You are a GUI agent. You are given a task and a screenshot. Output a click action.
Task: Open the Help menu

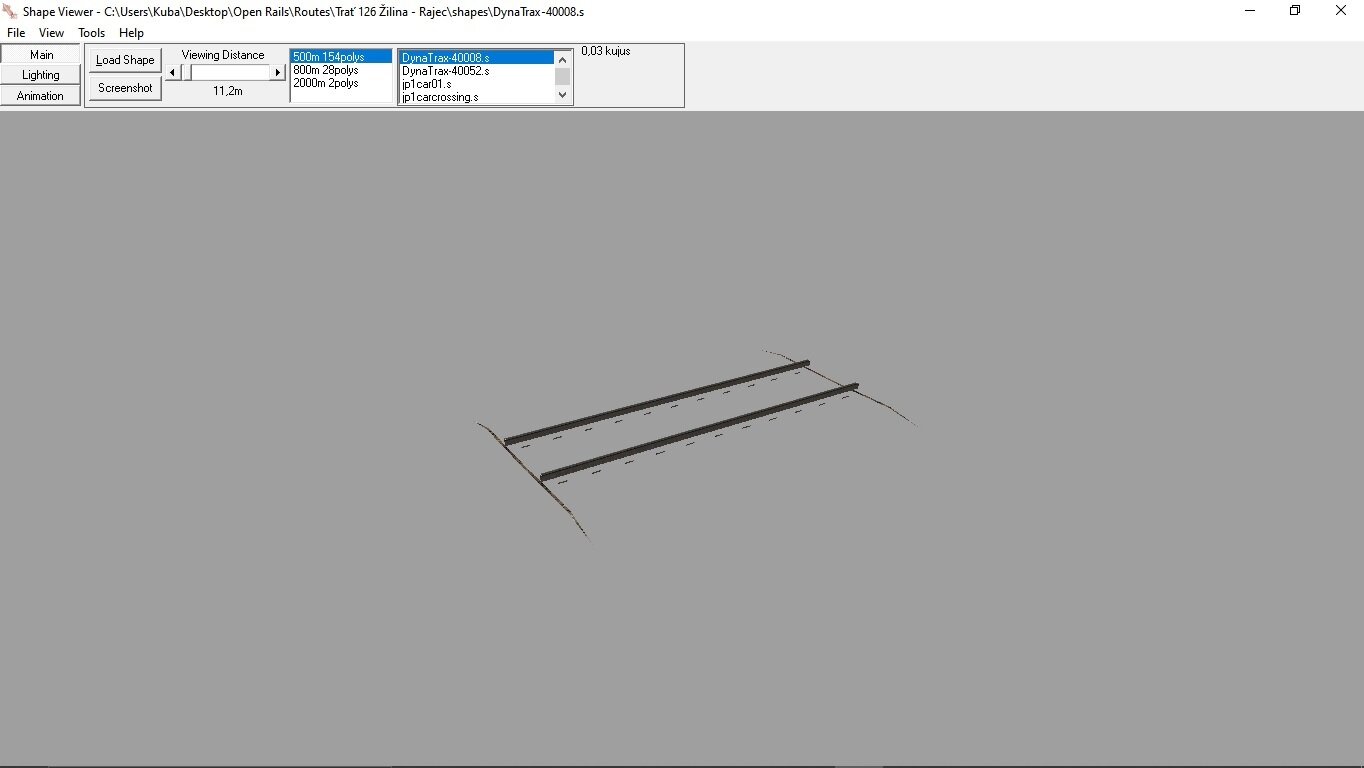click(131, 33)
